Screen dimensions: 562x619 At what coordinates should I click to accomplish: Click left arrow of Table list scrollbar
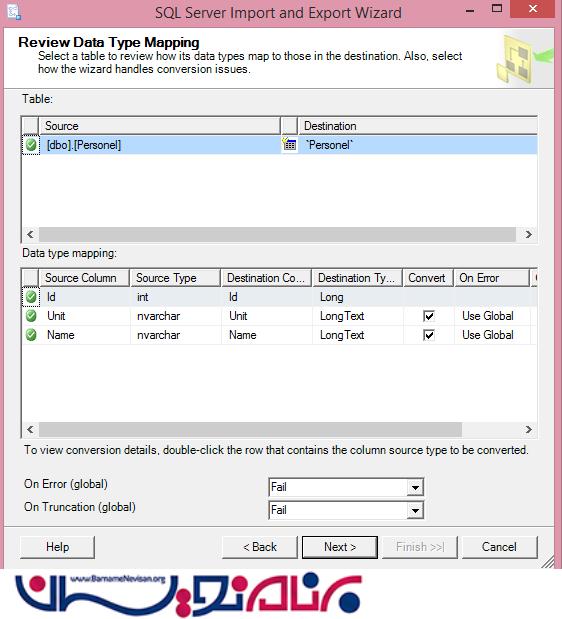[x=30, y=234]
